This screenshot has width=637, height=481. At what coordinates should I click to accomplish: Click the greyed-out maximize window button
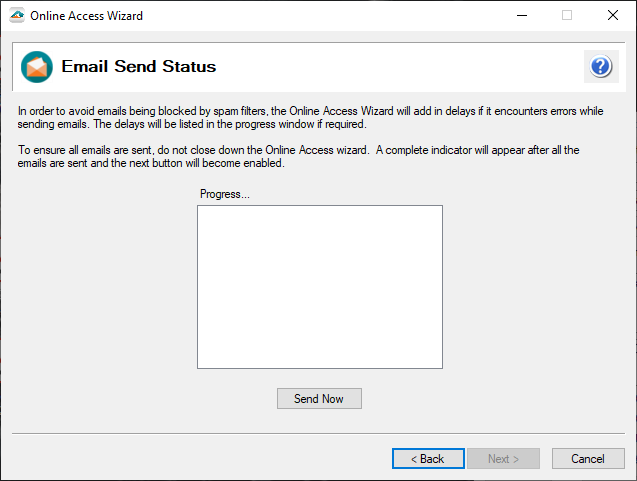(567, 16)
